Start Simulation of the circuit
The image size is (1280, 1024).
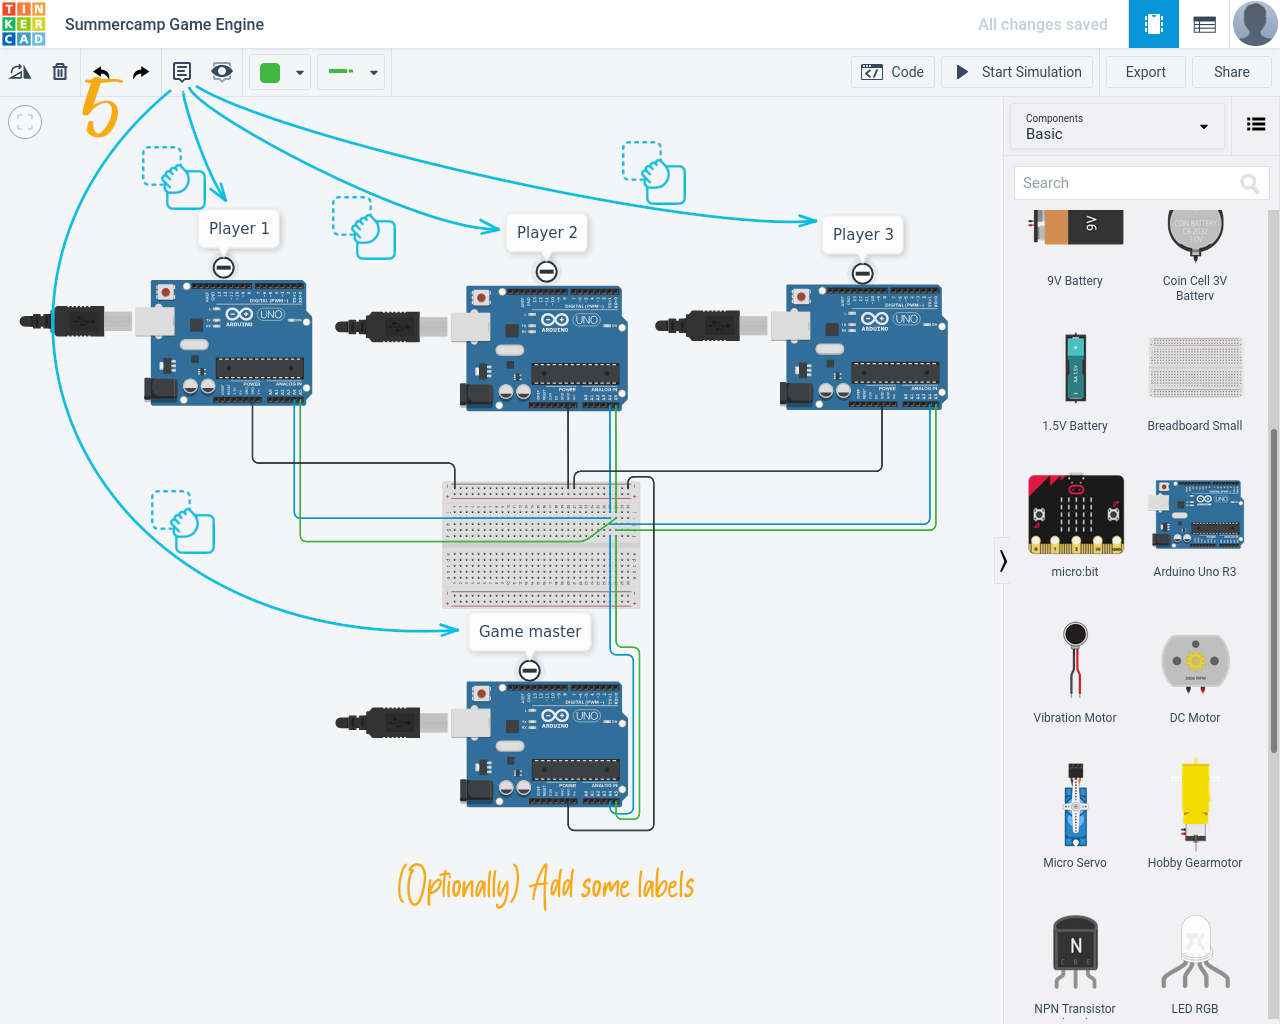coord(1018,72)
